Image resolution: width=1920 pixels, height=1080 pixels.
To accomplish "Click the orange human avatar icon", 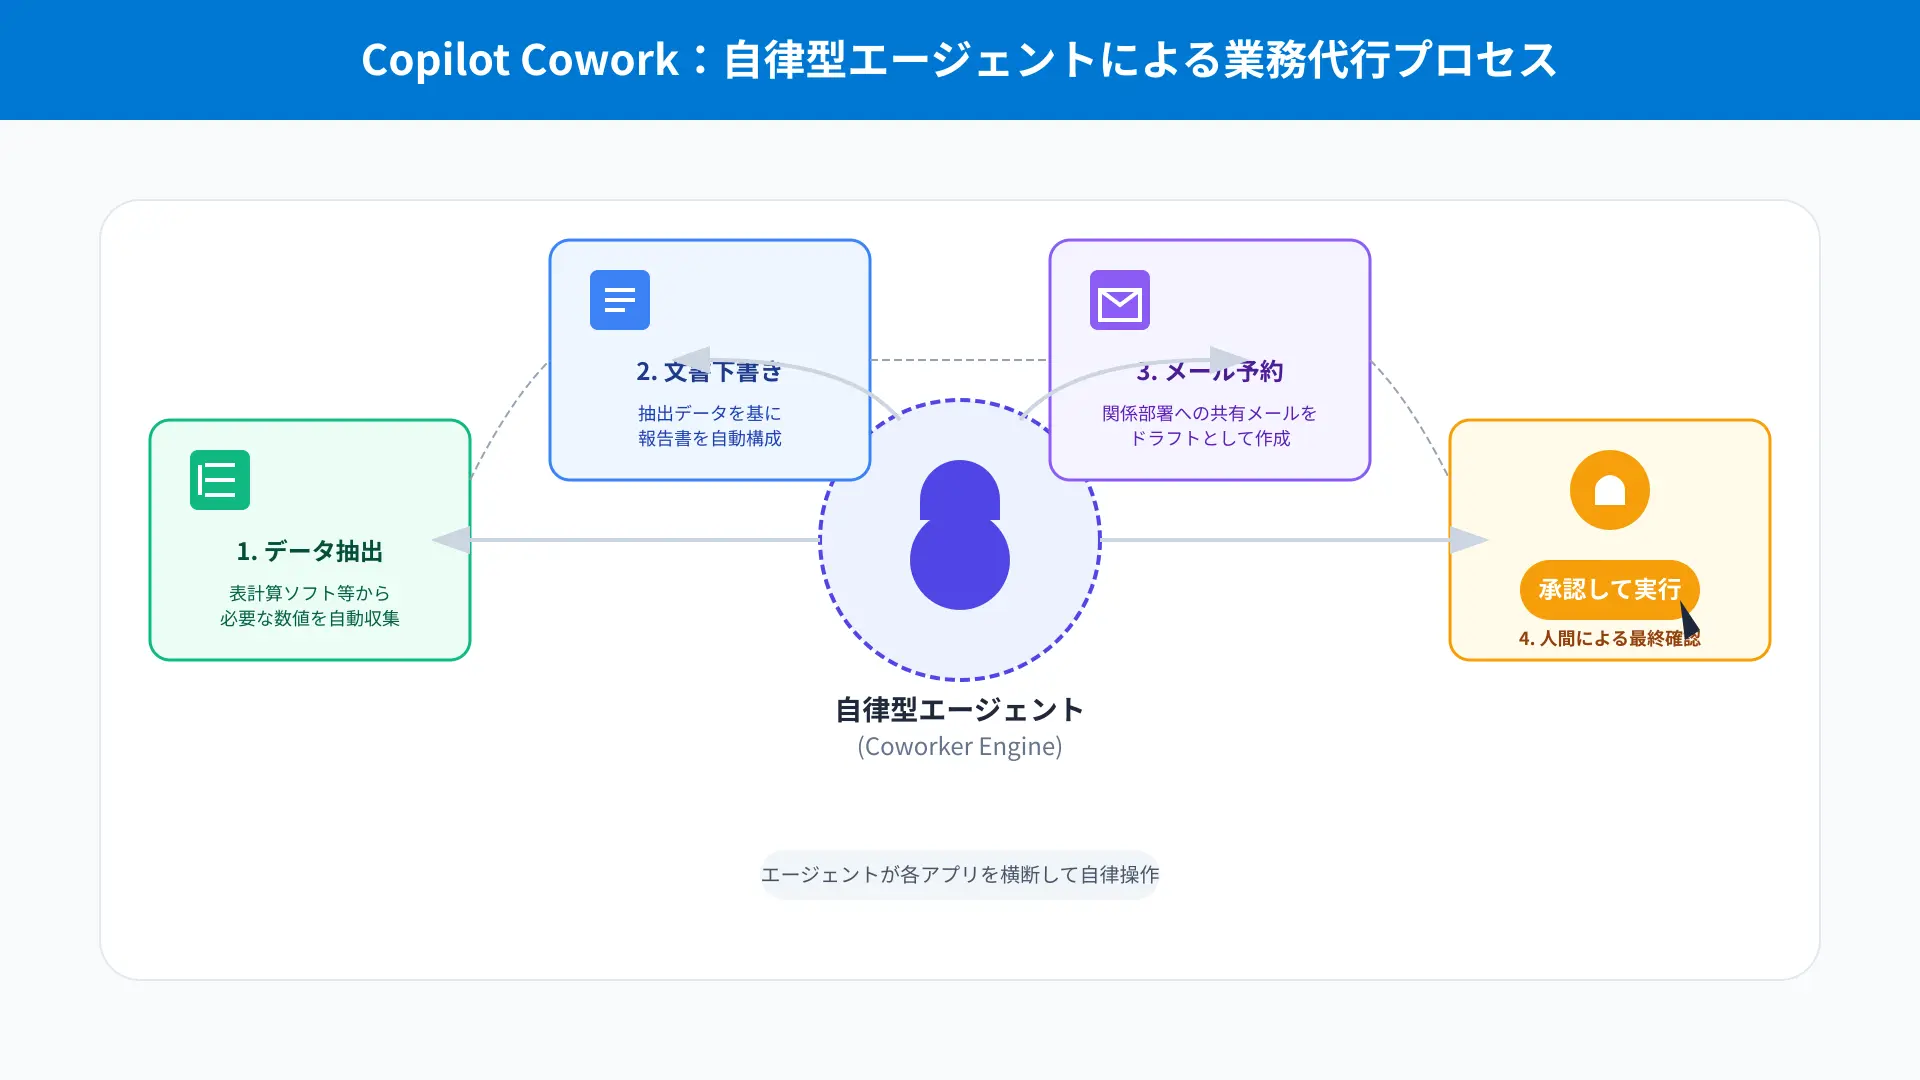I will (1610, 490).
